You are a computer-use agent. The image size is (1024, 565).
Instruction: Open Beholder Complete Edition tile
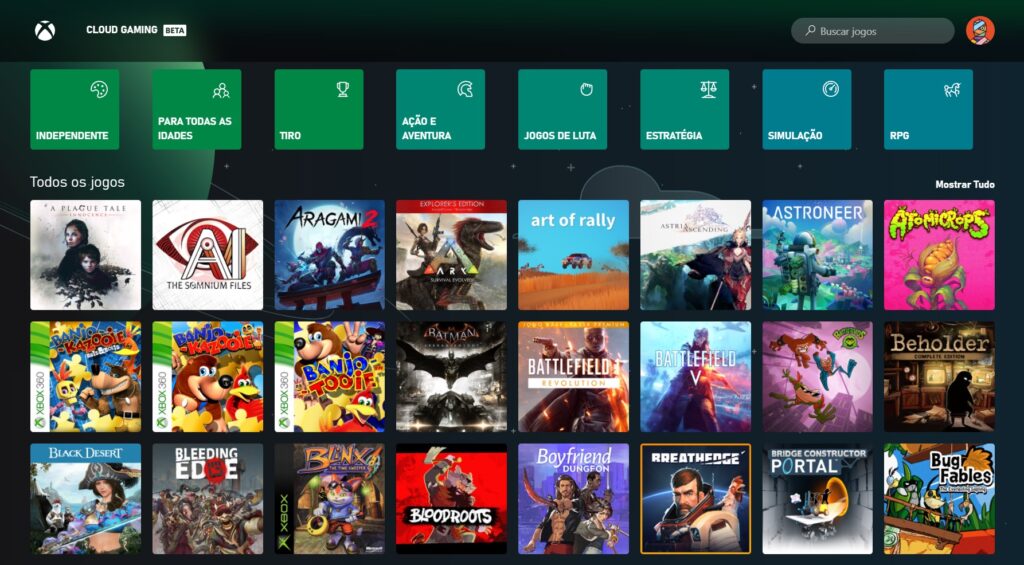(939, 376)
